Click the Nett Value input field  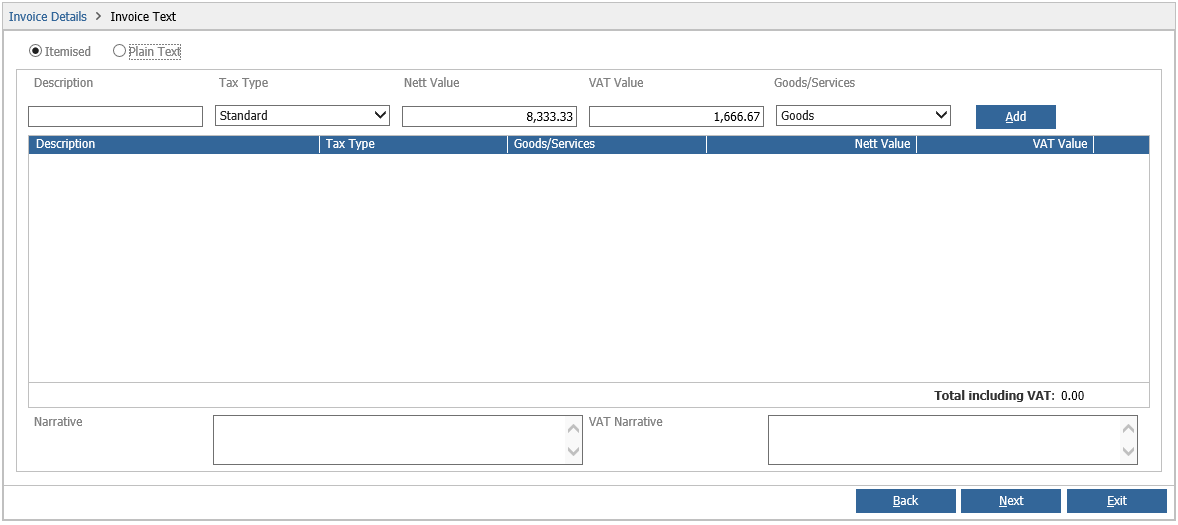point(489,116)
